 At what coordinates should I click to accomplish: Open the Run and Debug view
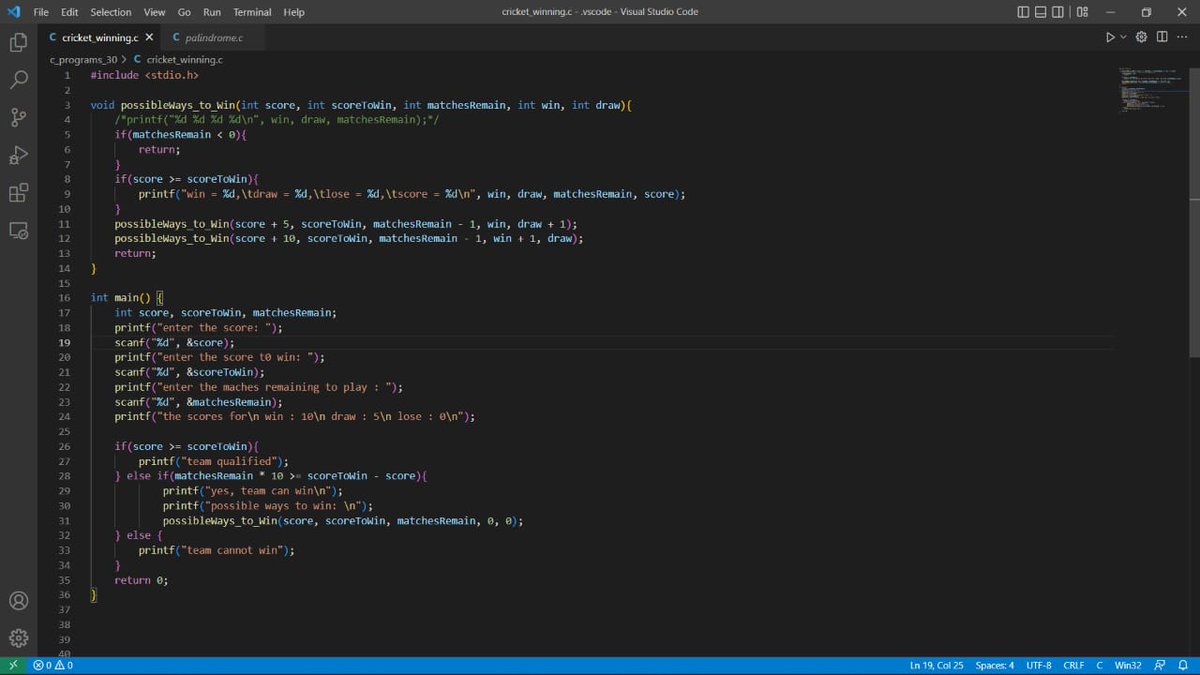tap(18, 154)
